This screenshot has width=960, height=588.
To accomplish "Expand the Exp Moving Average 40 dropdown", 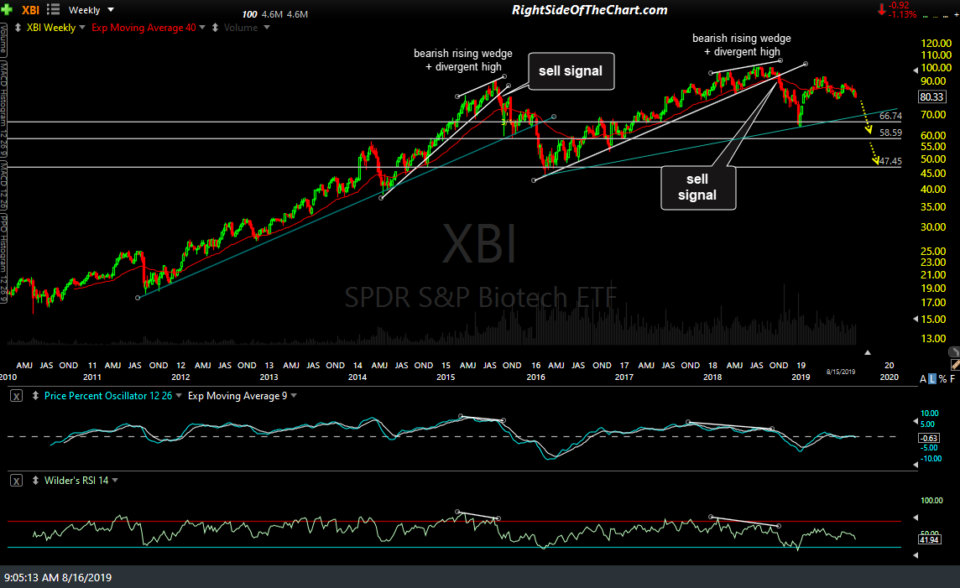I will tap(202, 28).
